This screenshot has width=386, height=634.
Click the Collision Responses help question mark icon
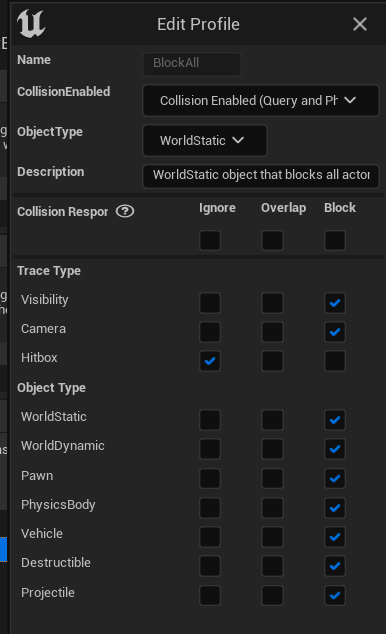point(125,211)
